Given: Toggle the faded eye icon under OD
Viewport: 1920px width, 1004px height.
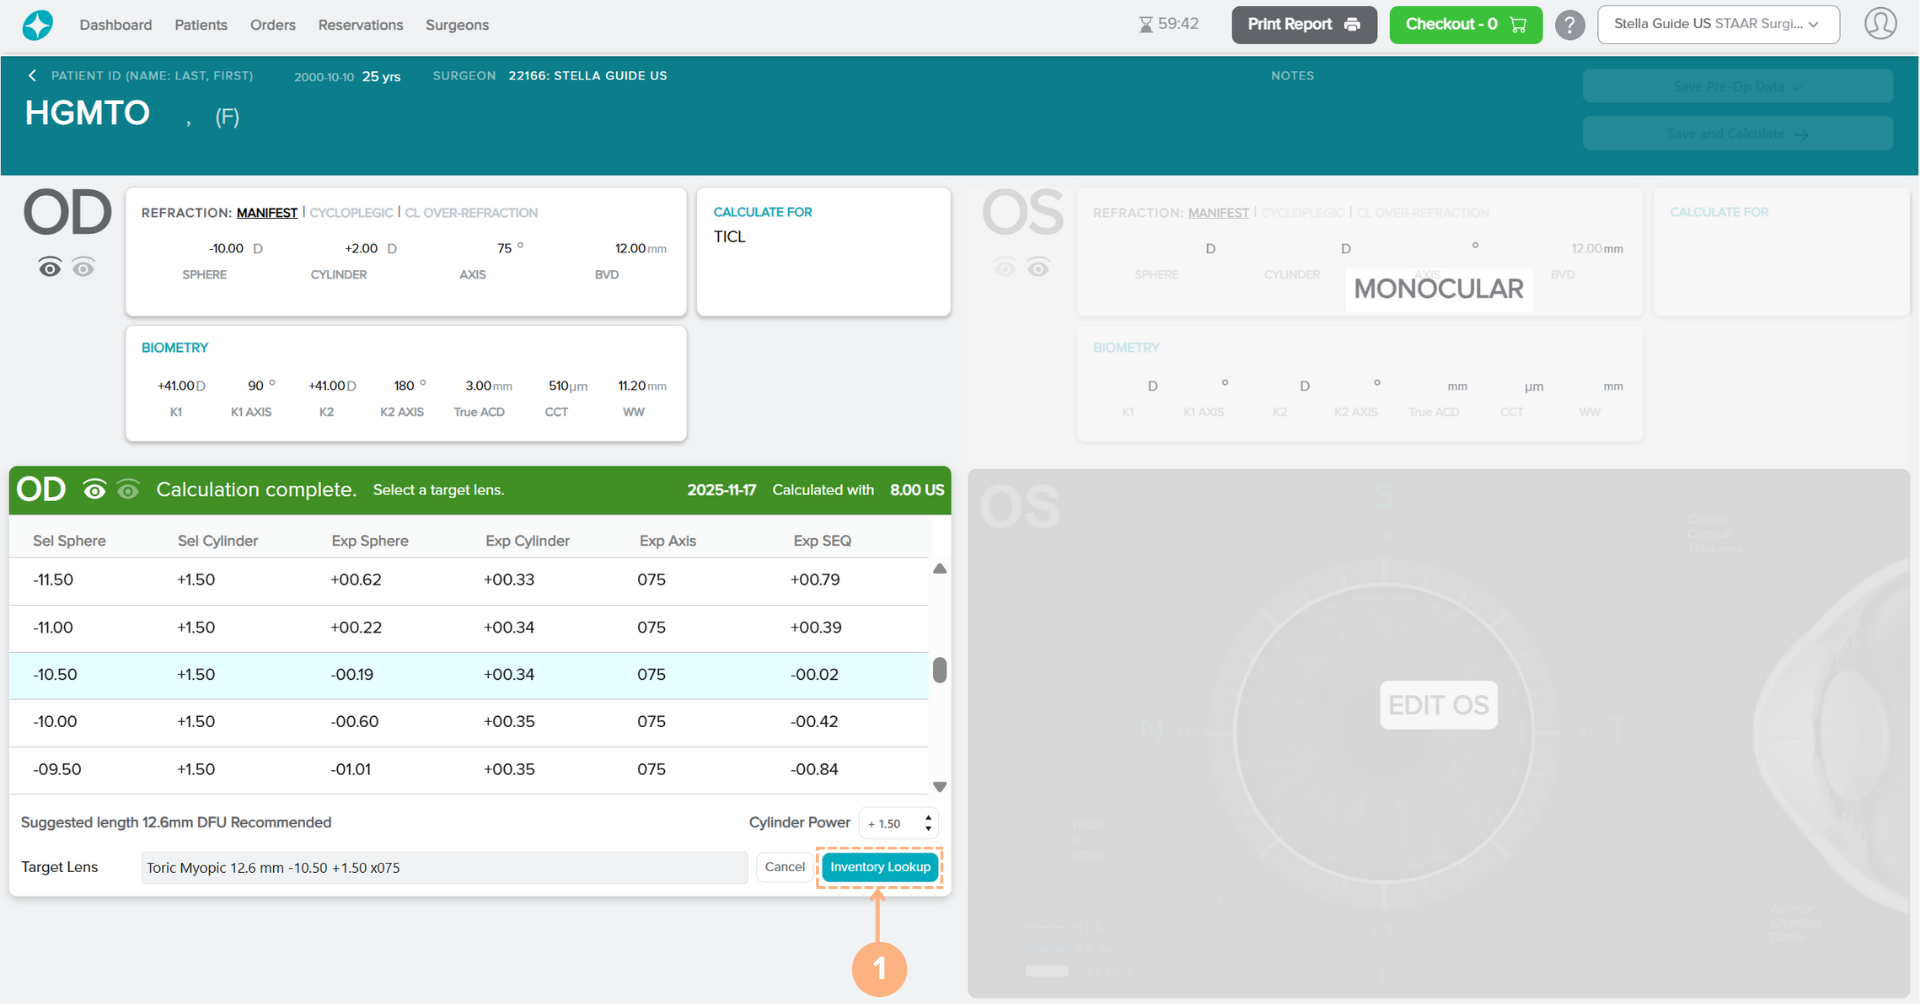Looking at the screenshot, I should pyautogui.click(x=84, y=267).
